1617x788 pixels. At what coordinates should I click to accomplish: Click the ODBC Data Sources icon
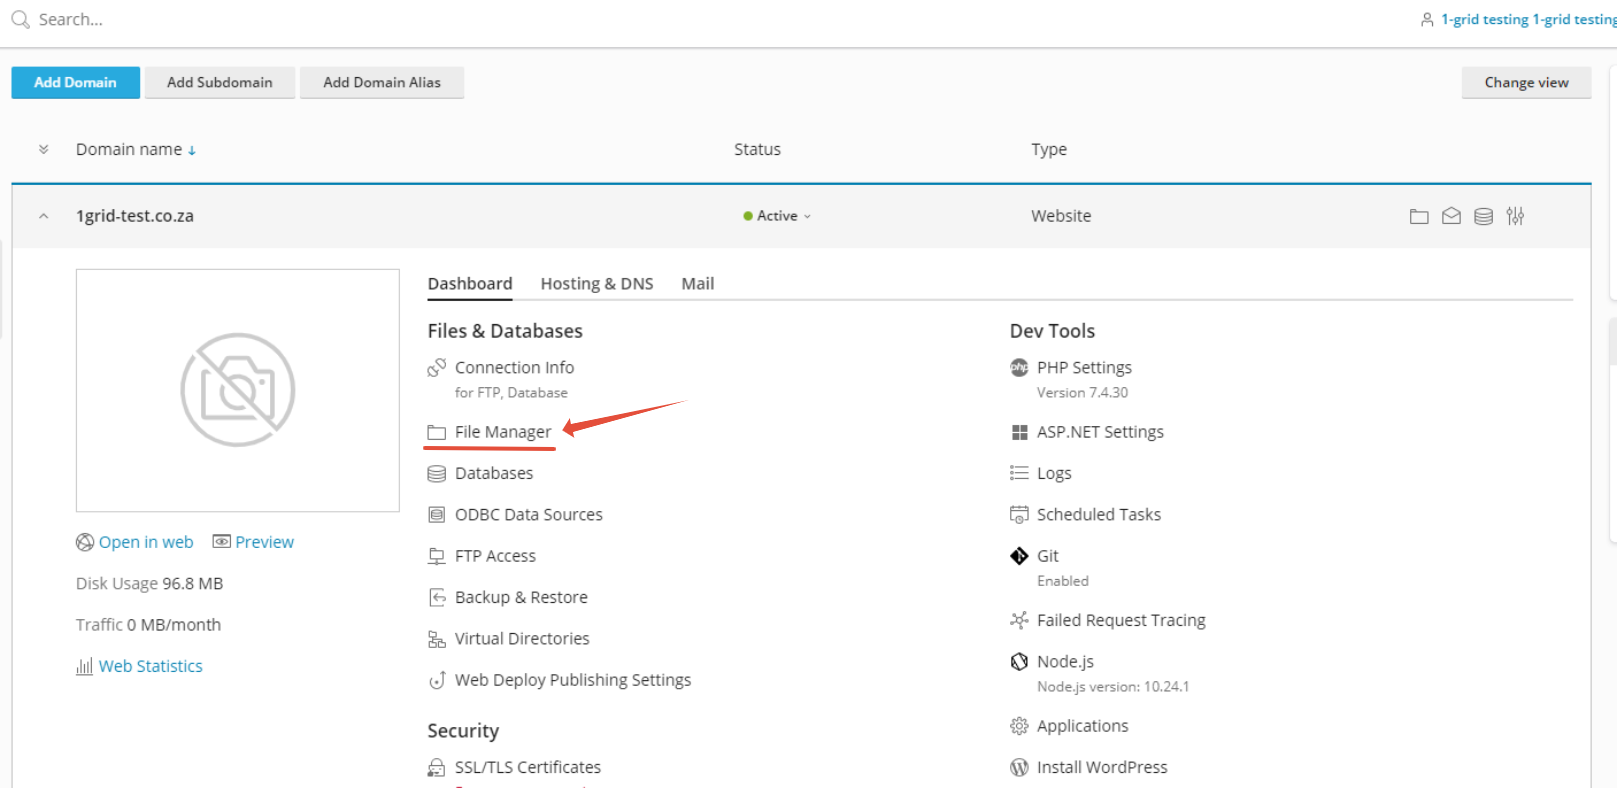436,515
